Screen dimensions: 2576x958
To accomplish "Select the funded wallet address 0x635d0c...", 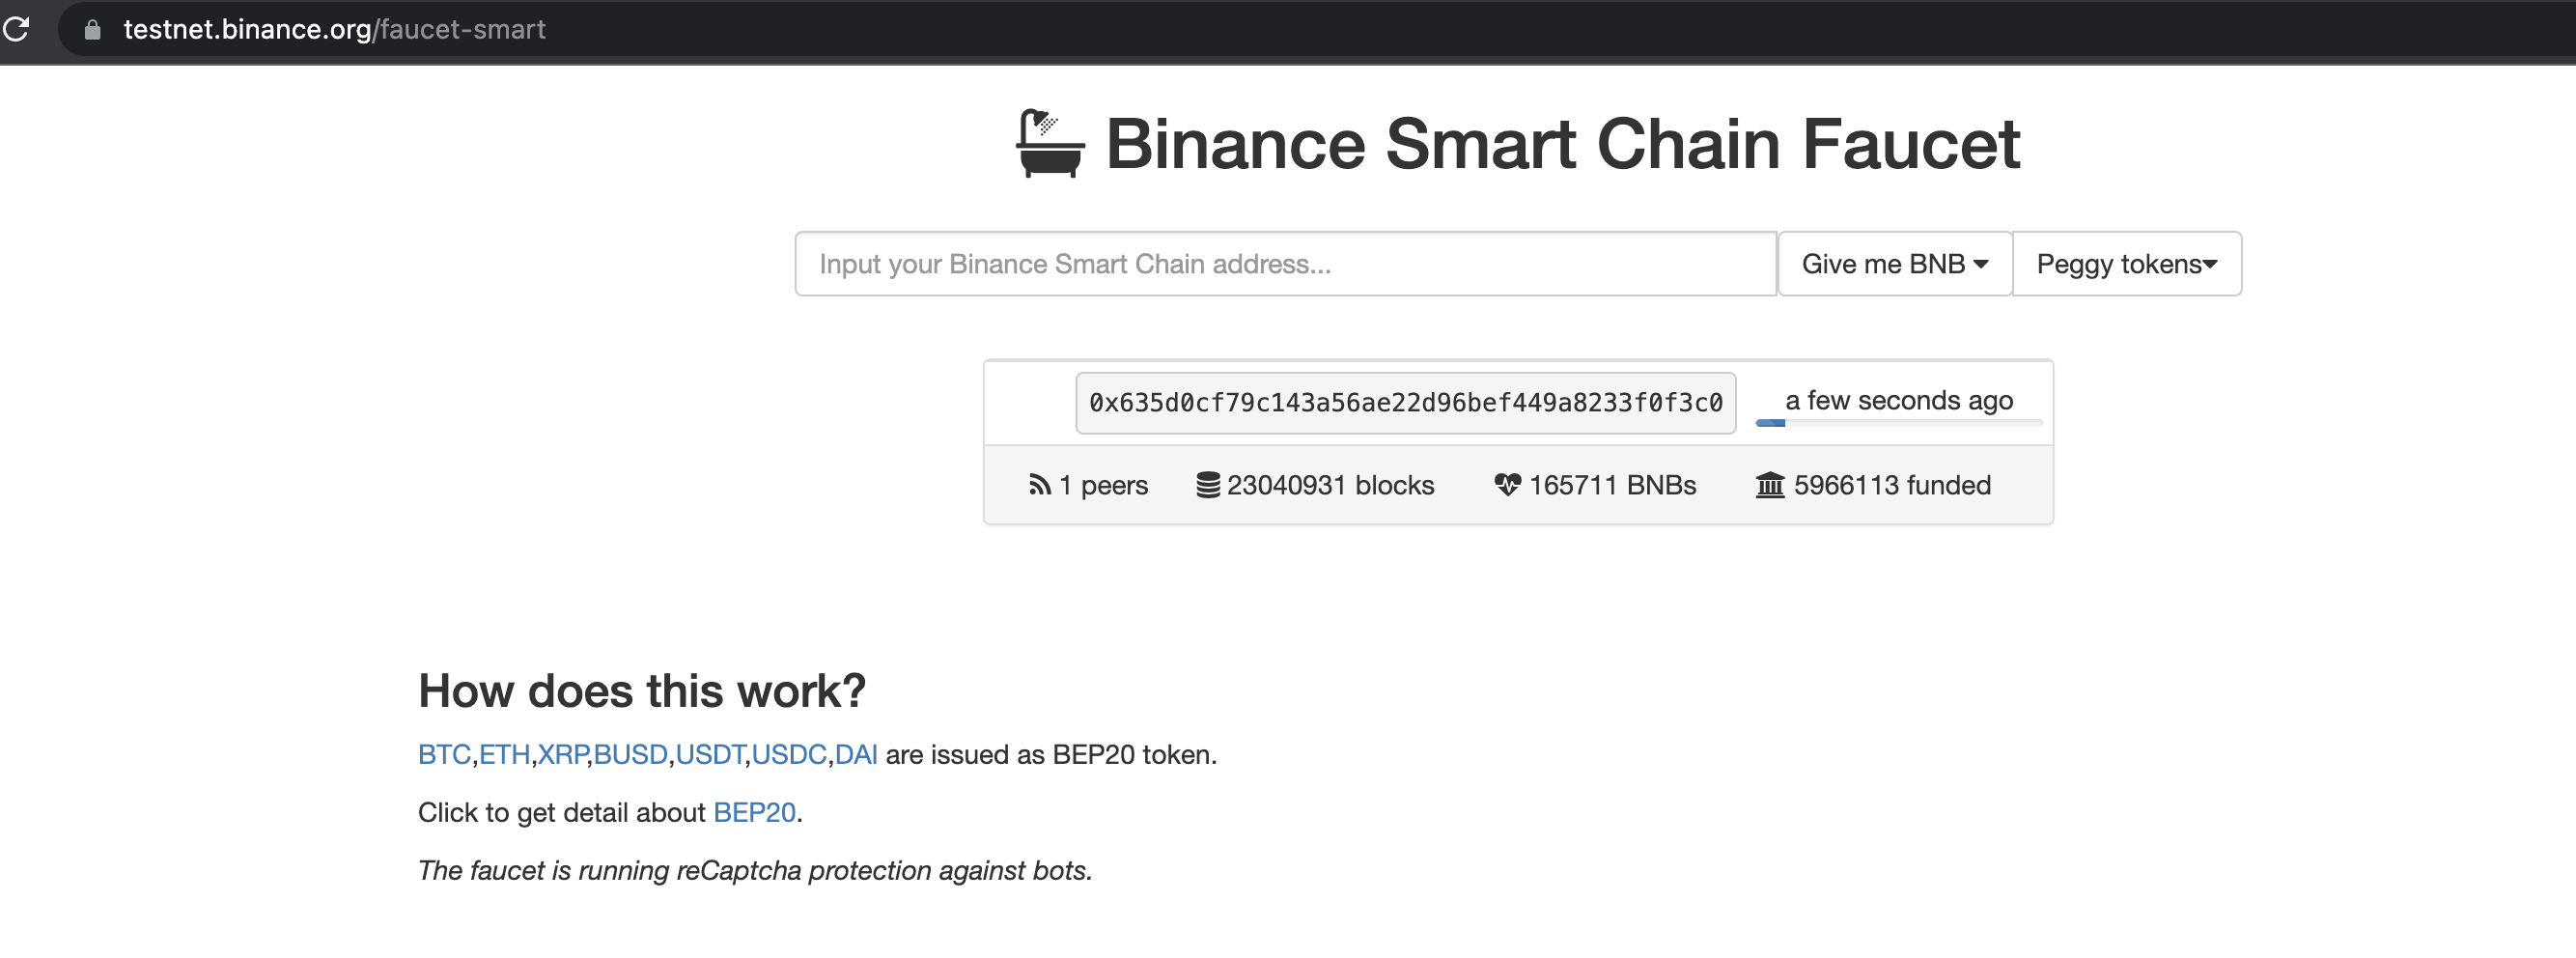I will point(1405,403).
